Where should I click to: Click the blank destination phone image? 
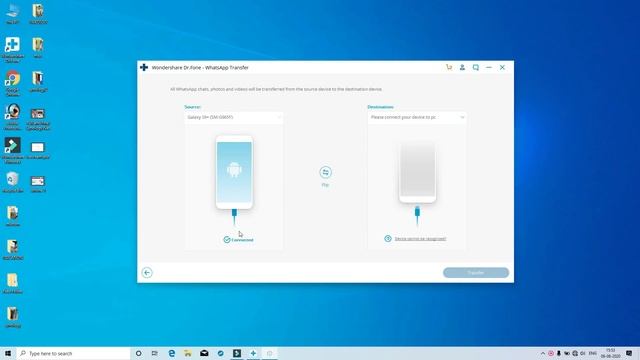coord(417,172)
